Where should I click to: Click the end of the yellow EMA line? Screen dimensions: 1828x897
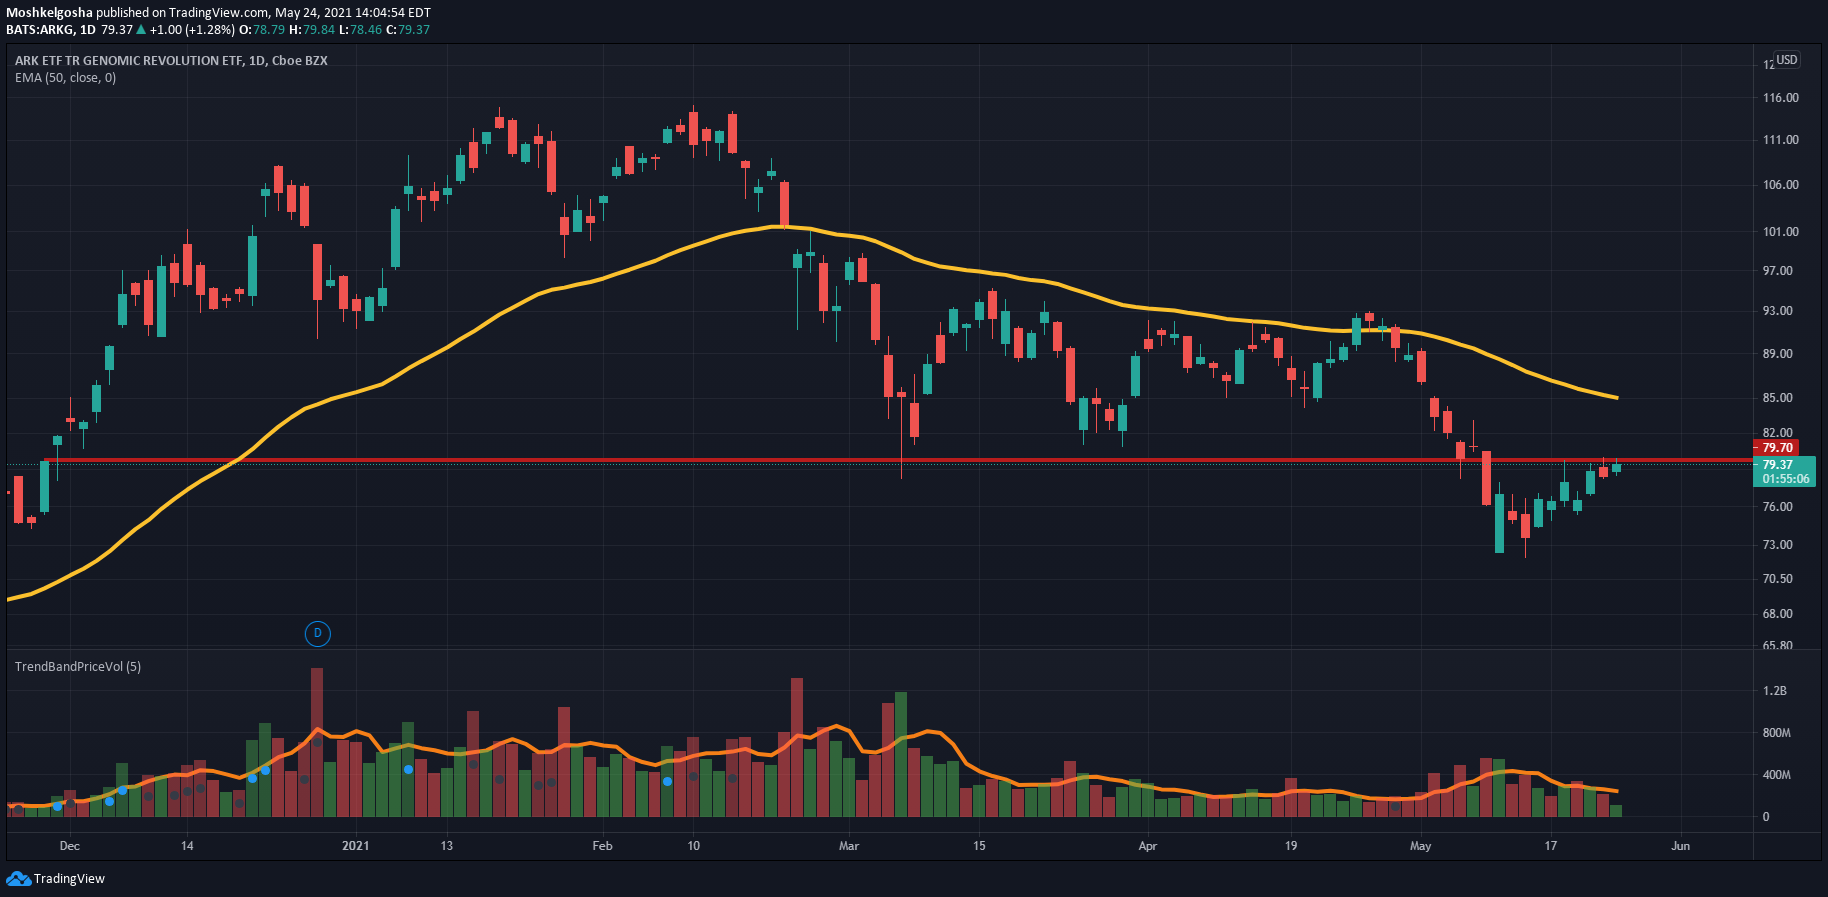(1616, 398)
